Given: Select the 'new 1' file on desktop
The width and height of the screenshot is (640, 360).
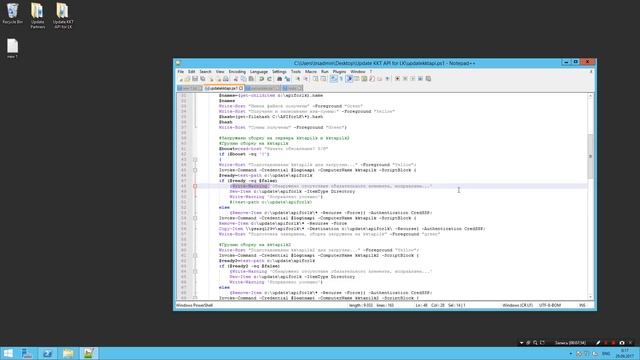Looking at the screenshot, I should point(13,49).
